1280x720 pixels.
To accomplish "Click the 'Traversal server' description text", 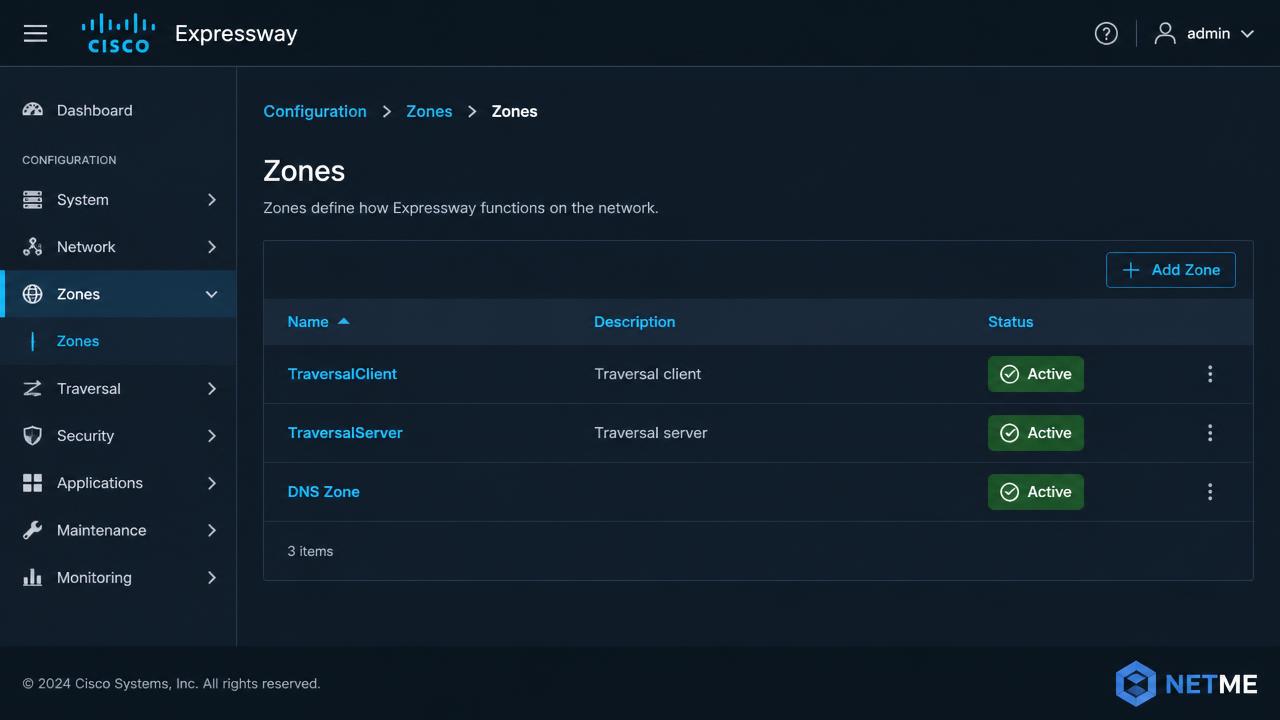I will 651,433.
